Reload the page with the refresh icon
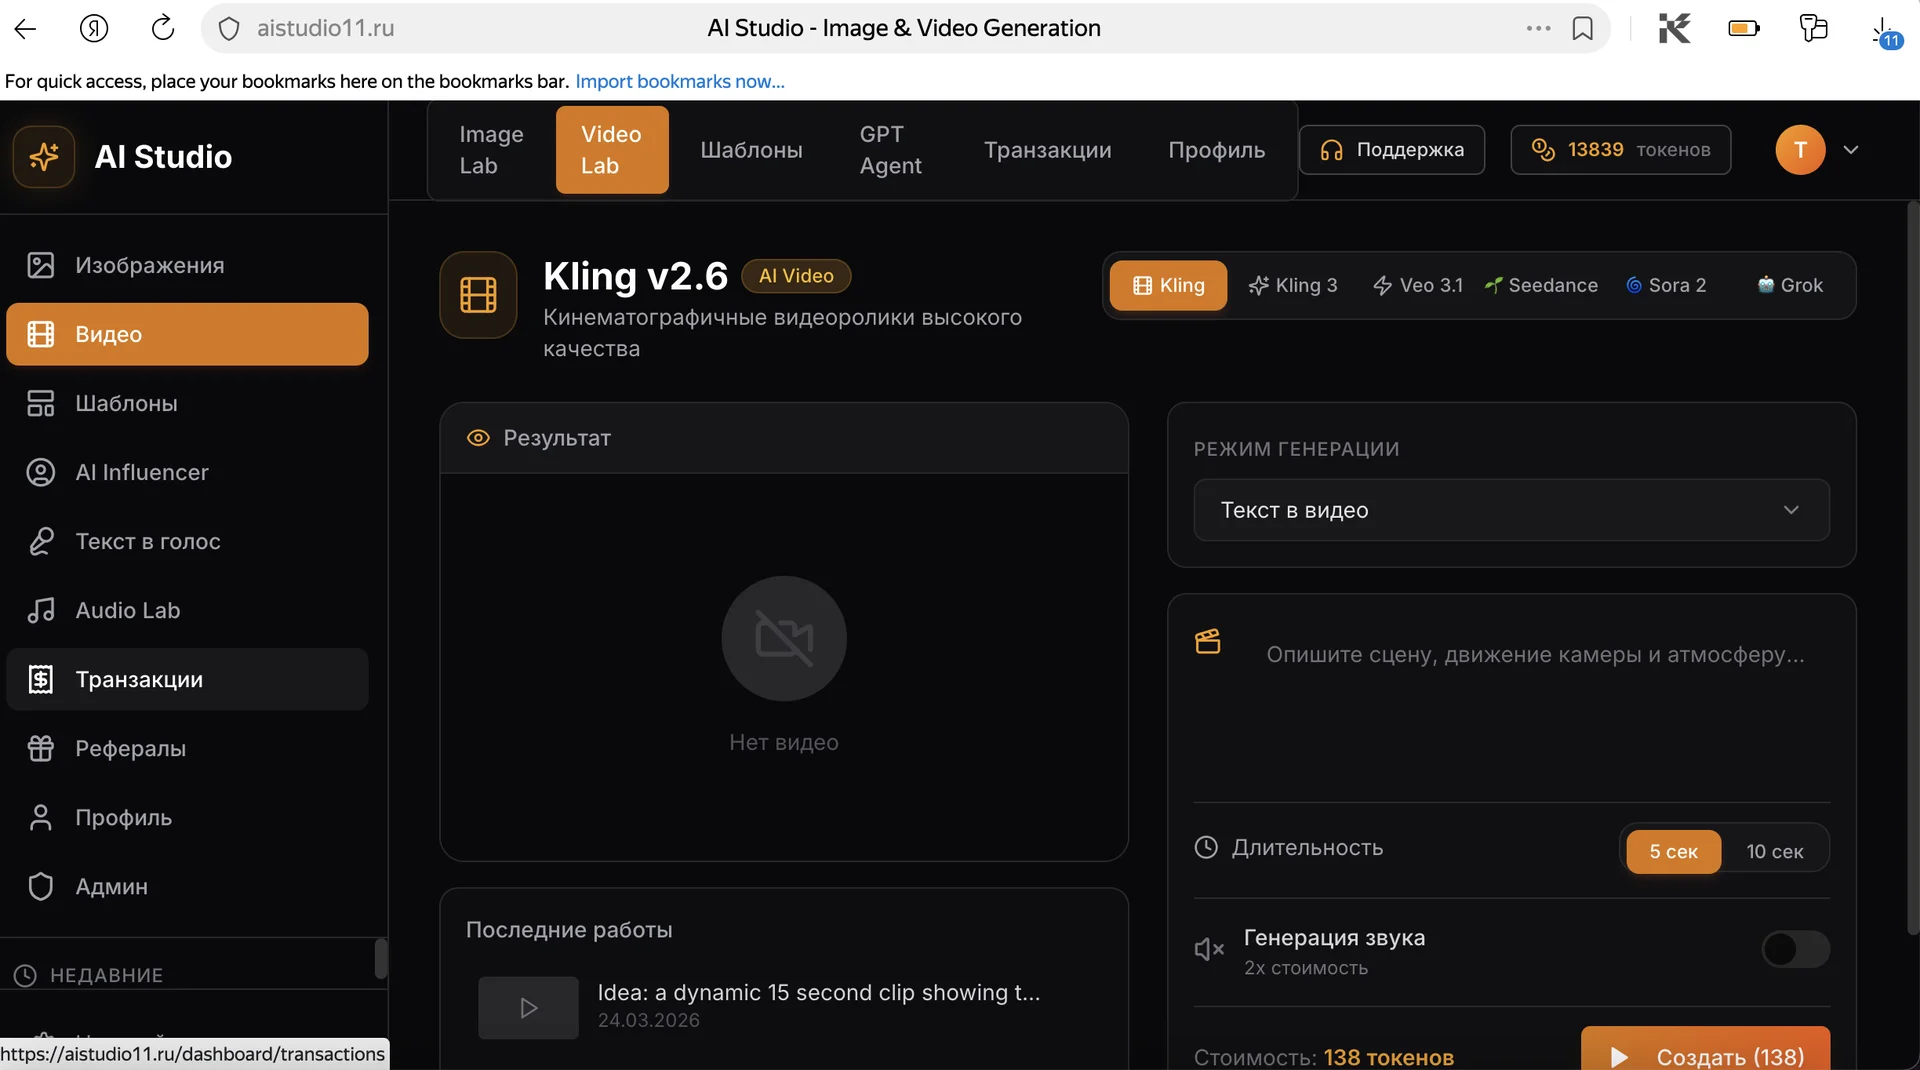 click(x=163, y=28)
